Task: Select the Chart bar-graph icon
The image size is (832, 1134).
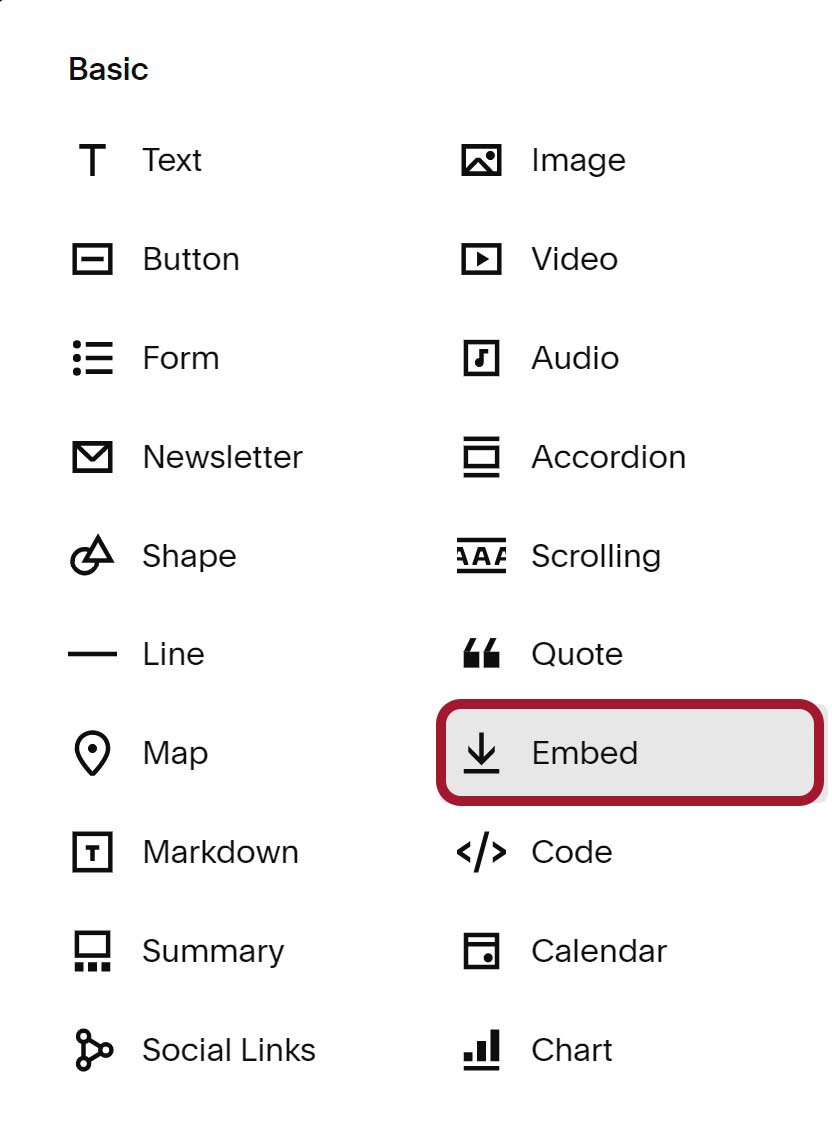Action: tap(482, 1050)
